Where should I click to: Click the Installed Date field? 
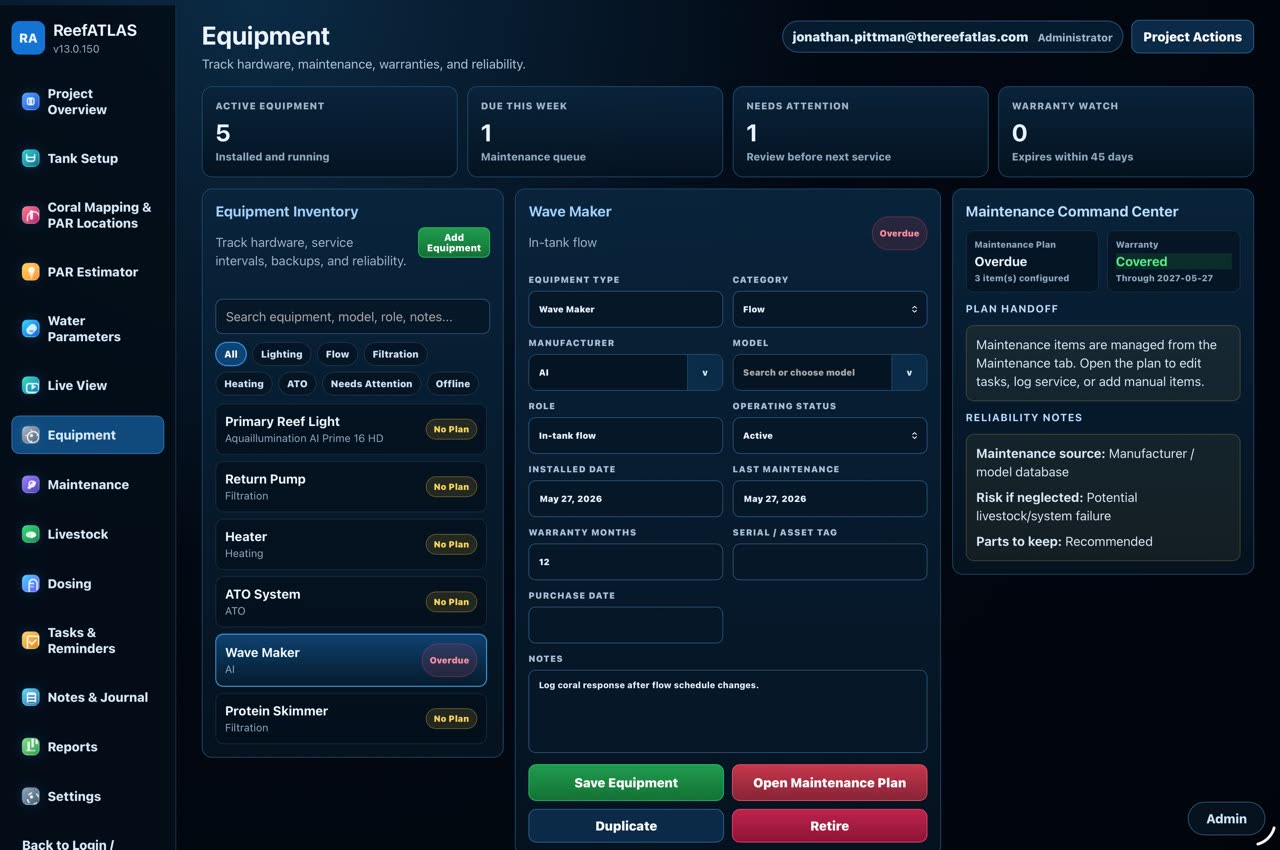point(626,498)
